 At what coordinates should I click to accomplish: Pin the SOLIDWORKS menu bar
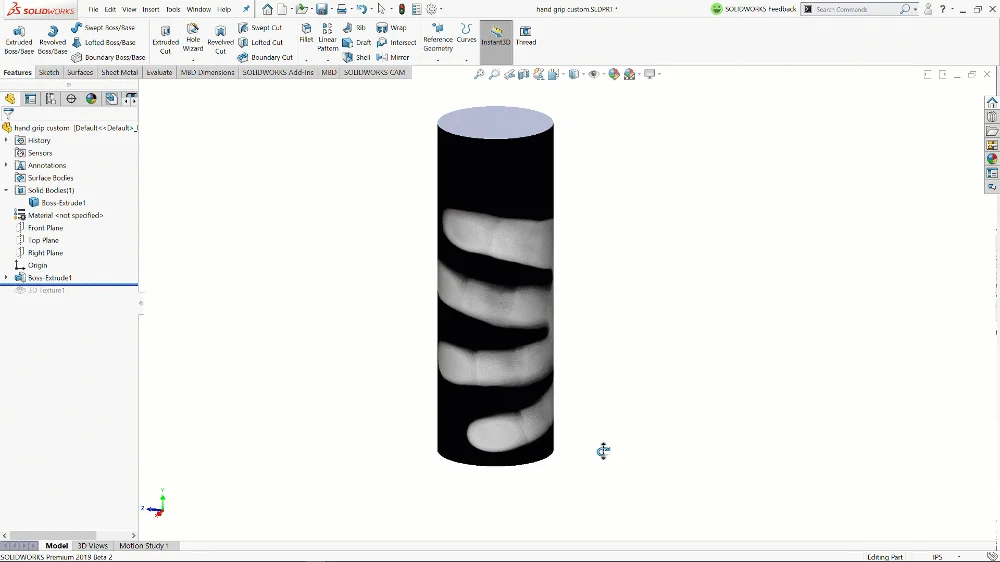(x=246, y=9)
